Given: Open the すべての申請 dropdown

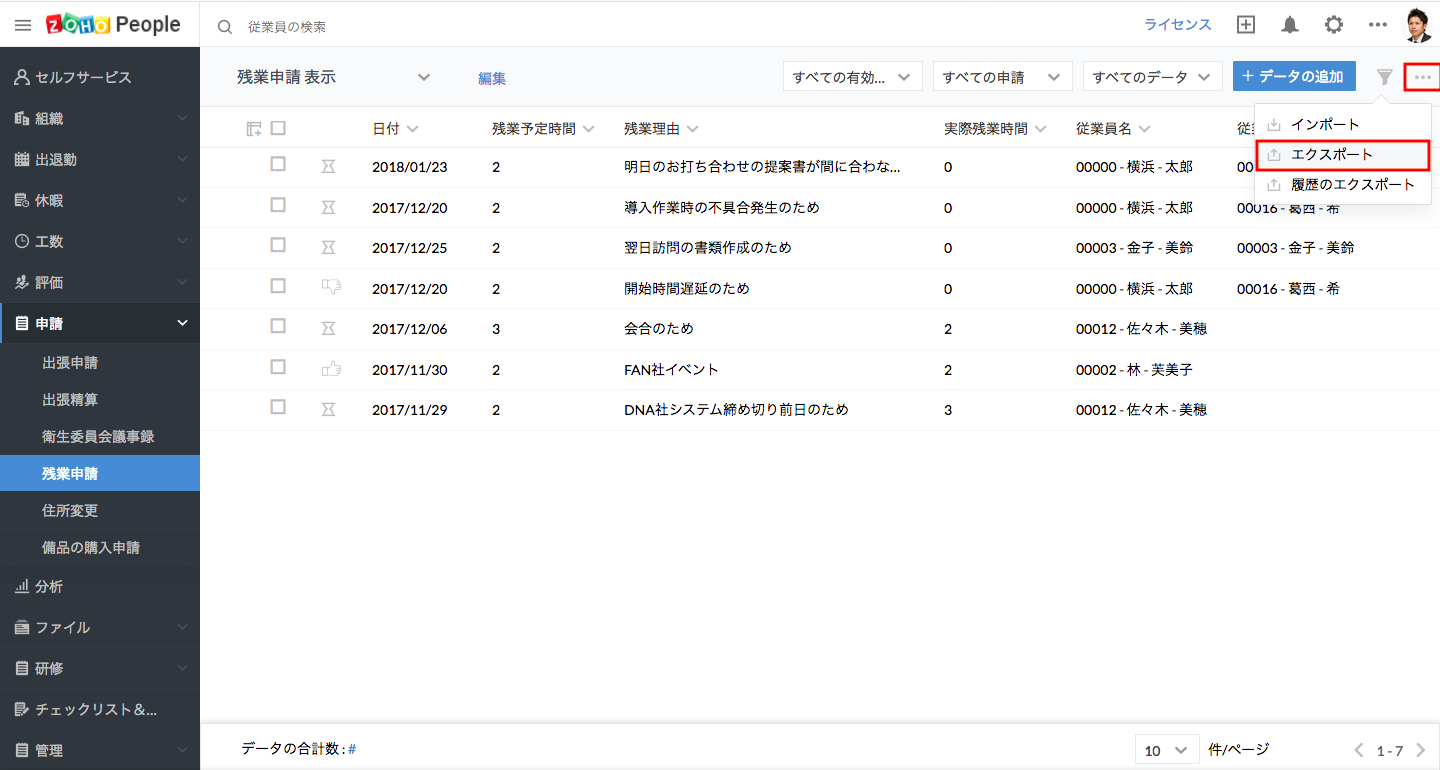Looking at the screenshot, I should click(x=1002, y=77).
